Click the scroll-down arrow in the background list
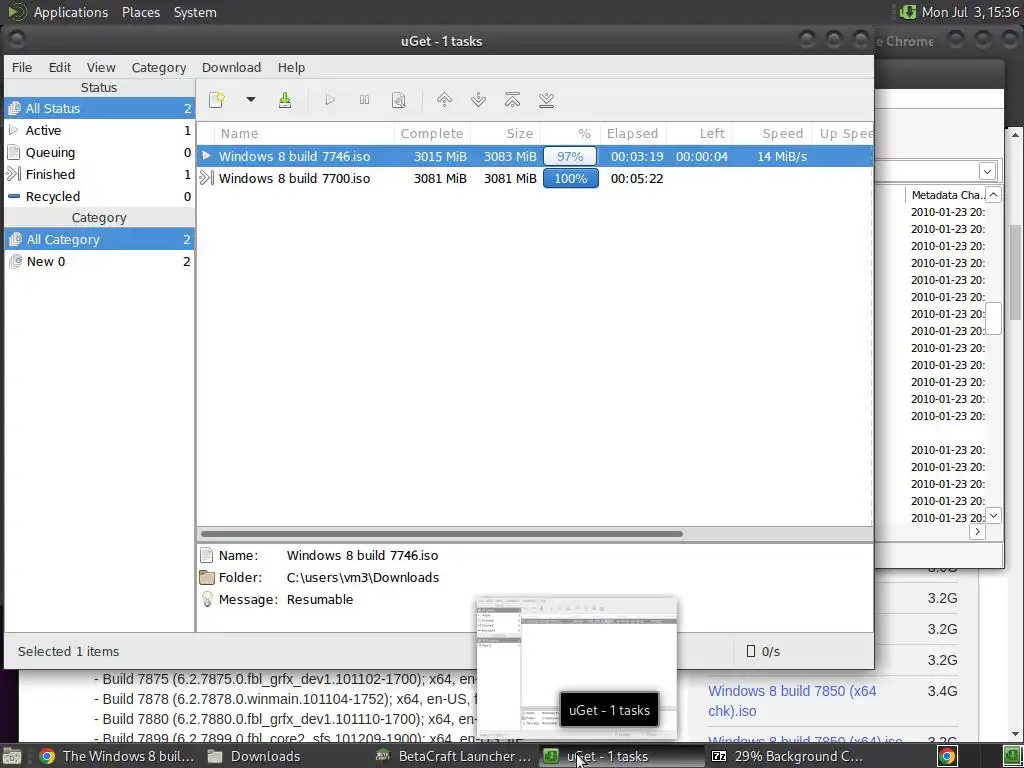 tap(993, 515)
